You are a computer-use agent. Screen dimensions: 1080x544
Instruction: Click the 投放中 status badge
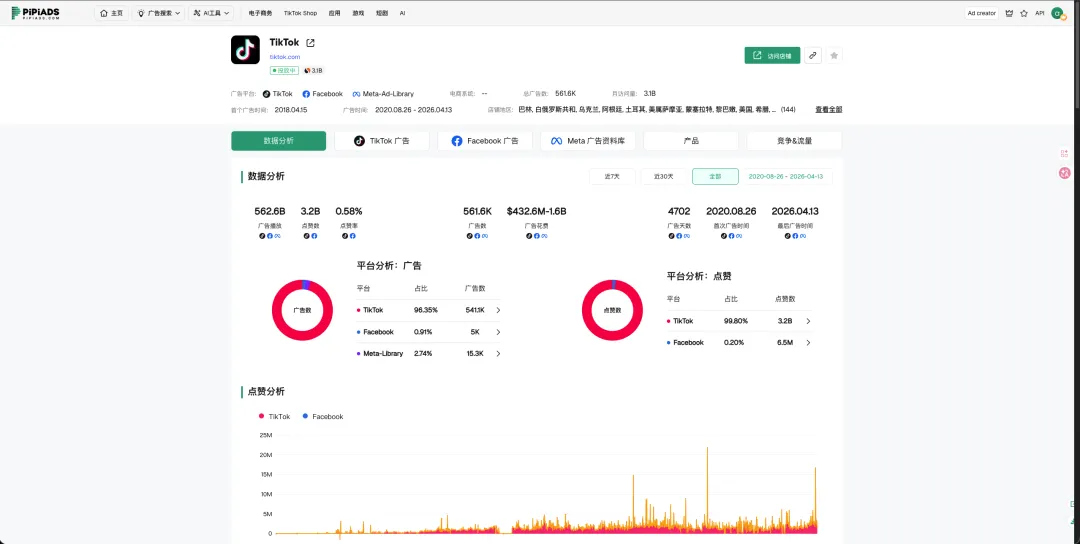pyautogui.click(x=284, y=70)
